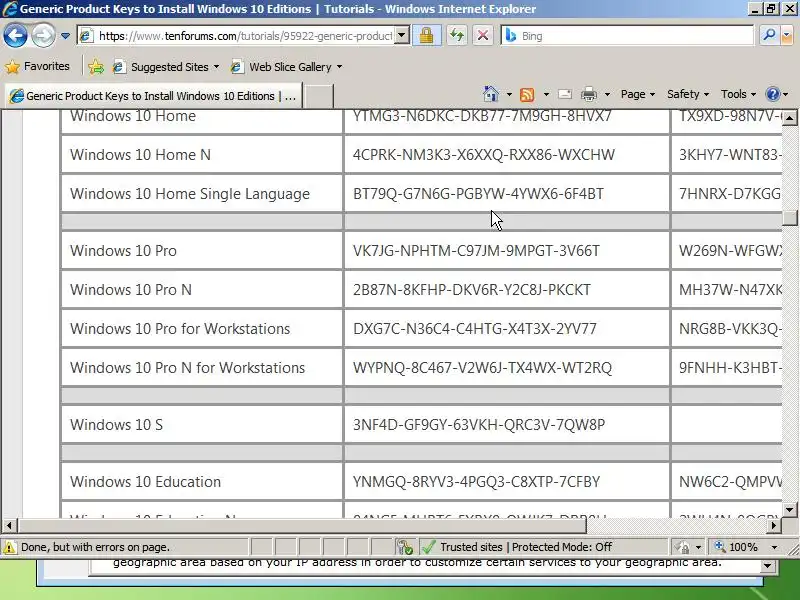Click the Print icon
The height and width of the screenshot is (600, 800).
(x=588, y=94)
